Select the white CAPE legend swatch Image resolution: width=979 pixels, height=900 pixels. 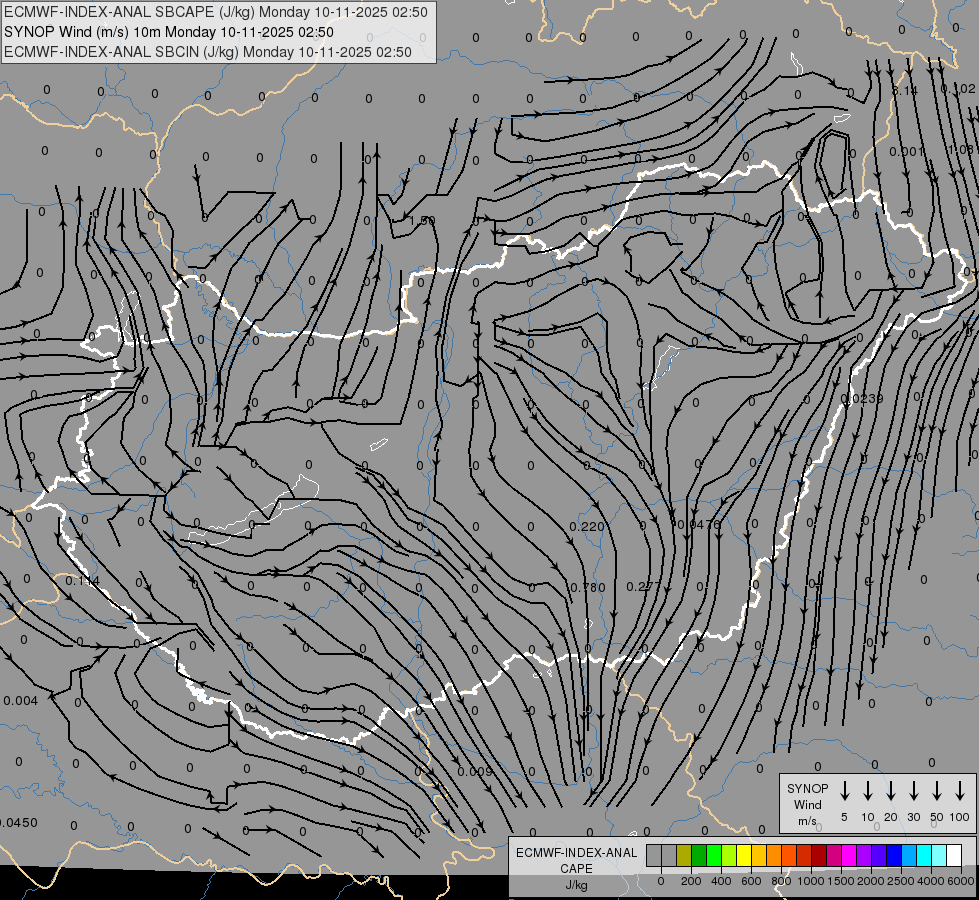[954, 855]
